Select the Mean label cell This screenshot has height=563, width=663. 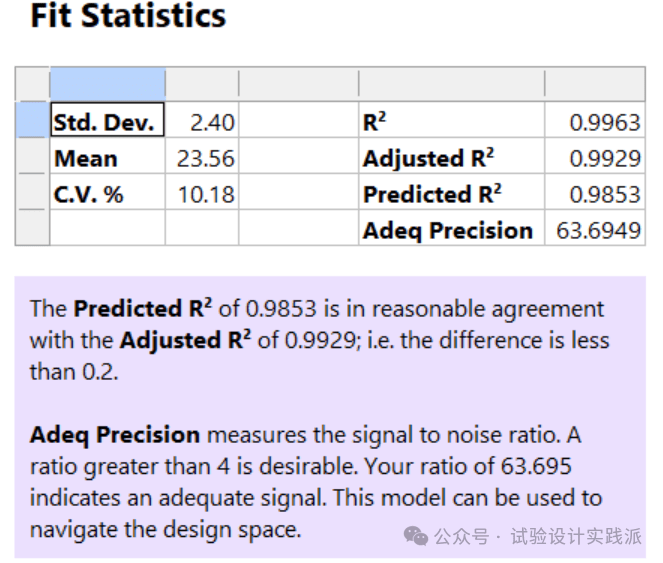pos(107,156)
